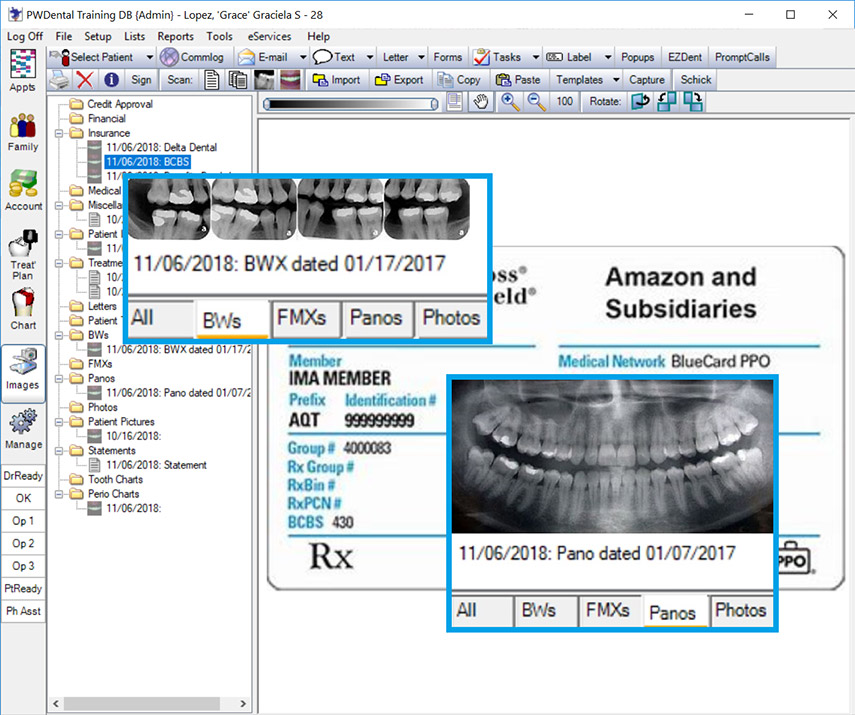This screenshot has height=715, width=855.
Task: Open the Apps module in the sidebar
Action: 23,71
